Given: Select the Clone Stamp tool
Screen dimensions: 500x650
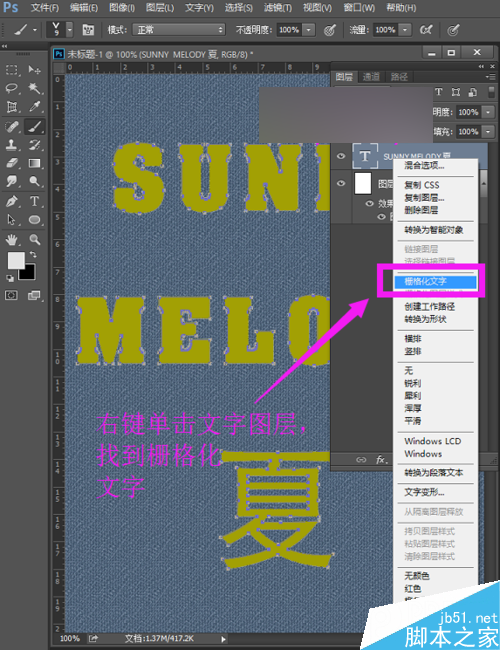Looking at the screenshot, I should click(12, 145).
